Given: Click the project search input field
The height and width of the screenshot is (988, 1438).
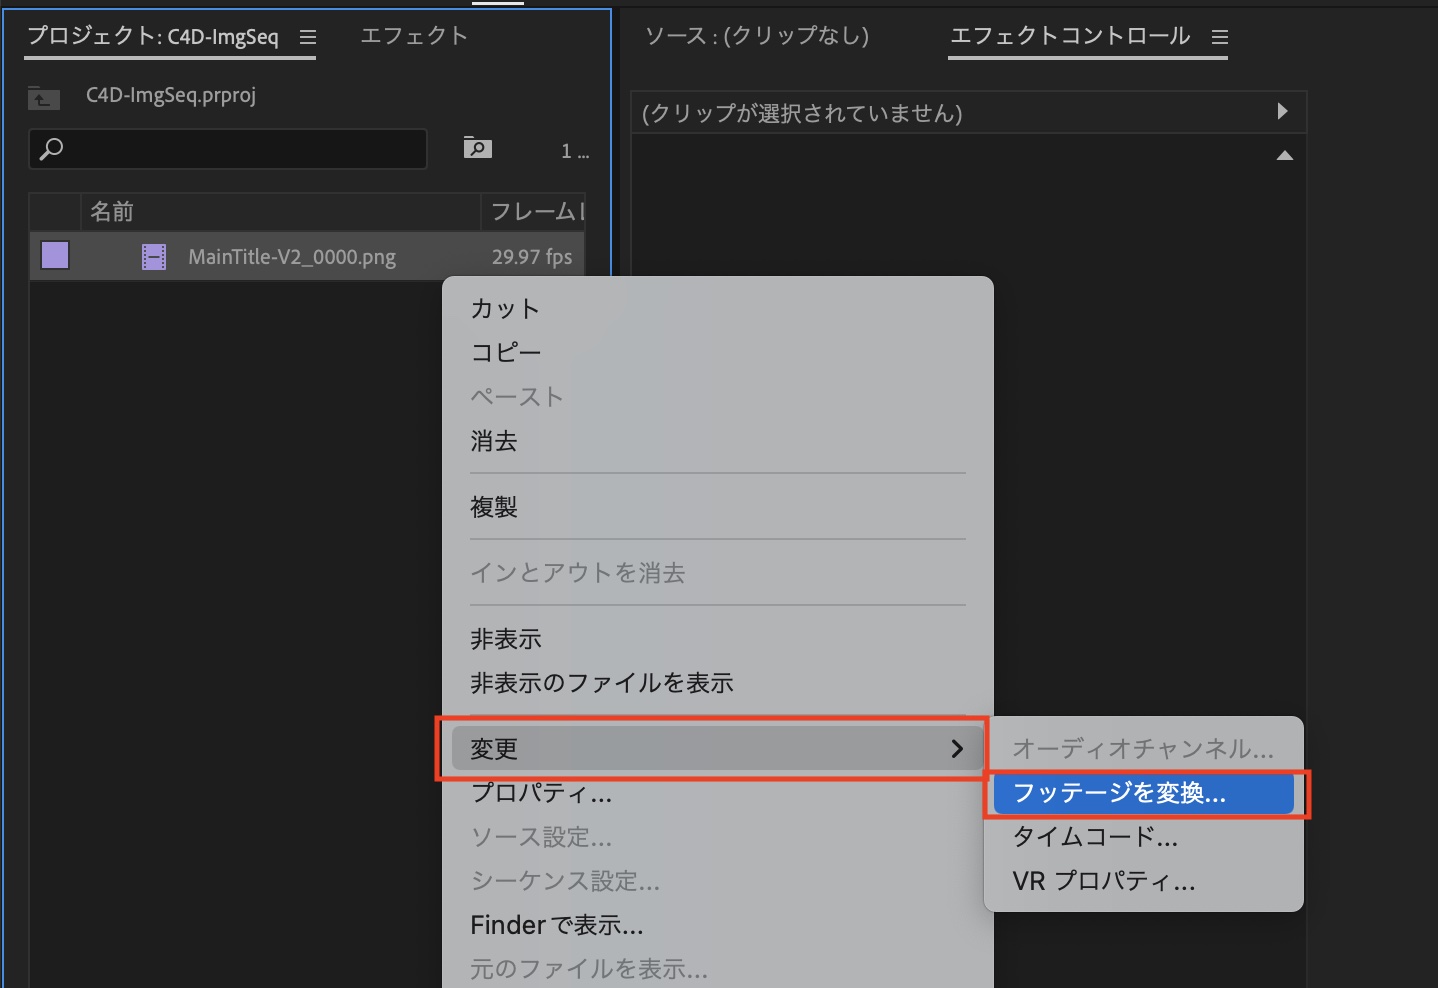Looking at the screenshot, I should [240, 149].
